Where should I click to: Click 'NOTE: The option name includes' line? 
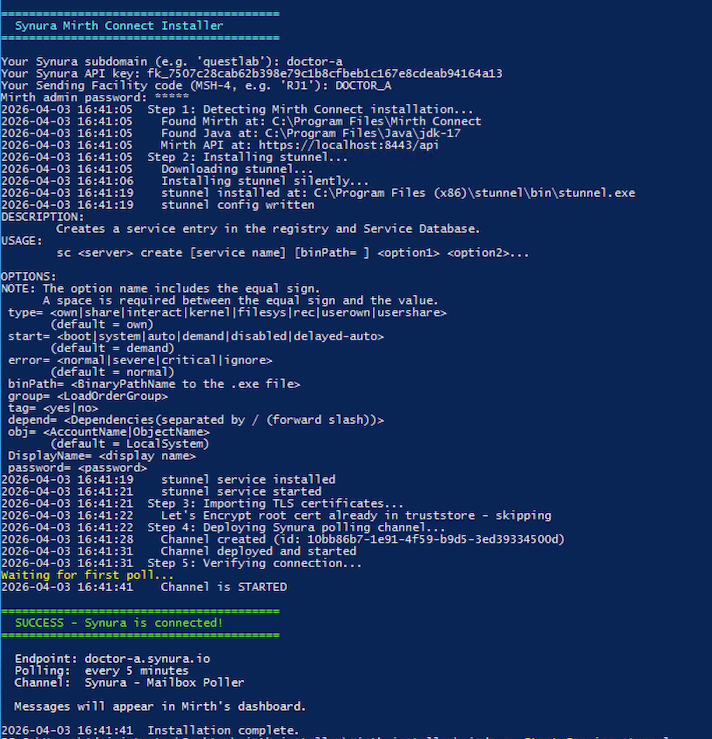[161, 288]
